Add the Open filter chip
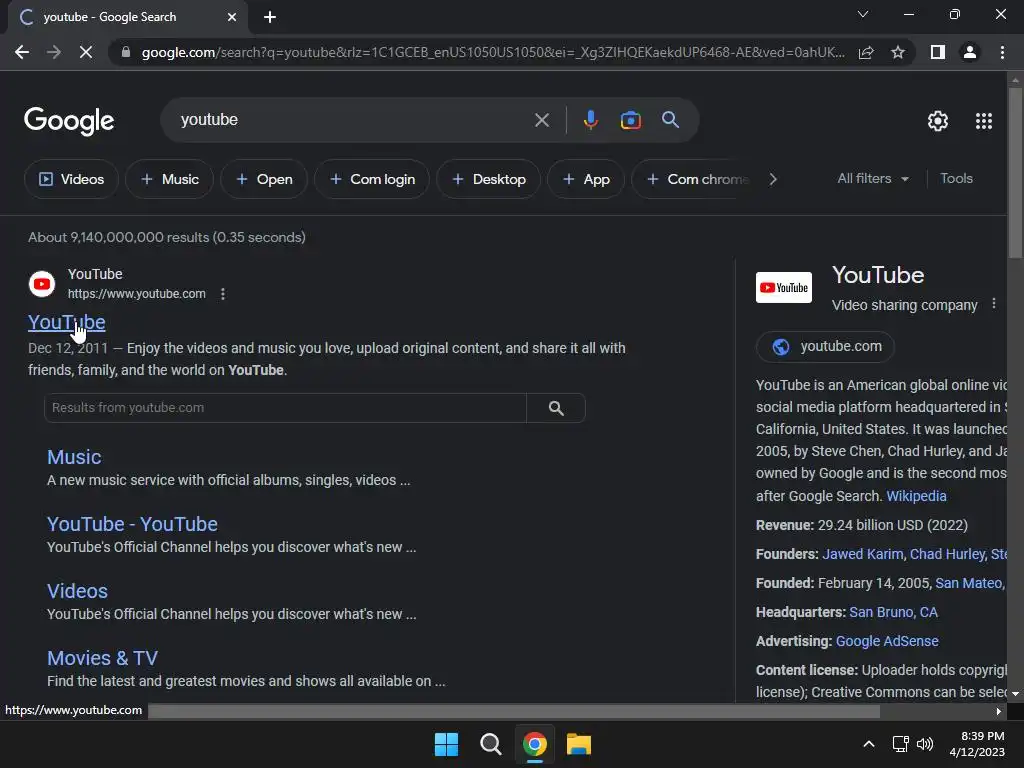This screenshot has height=768, width=1024. (264, 179)
